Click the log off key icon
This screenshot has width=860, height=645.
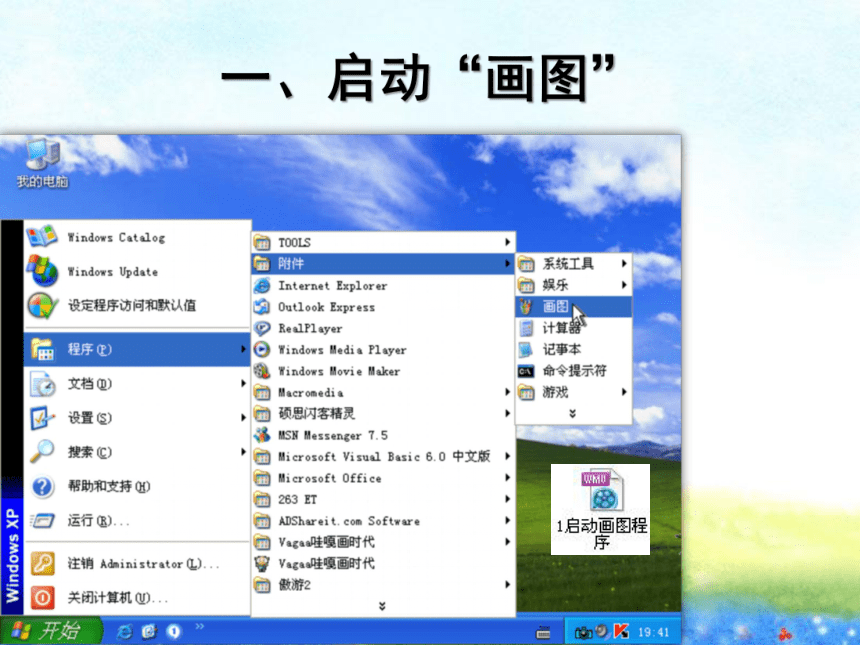click(42, 563)
